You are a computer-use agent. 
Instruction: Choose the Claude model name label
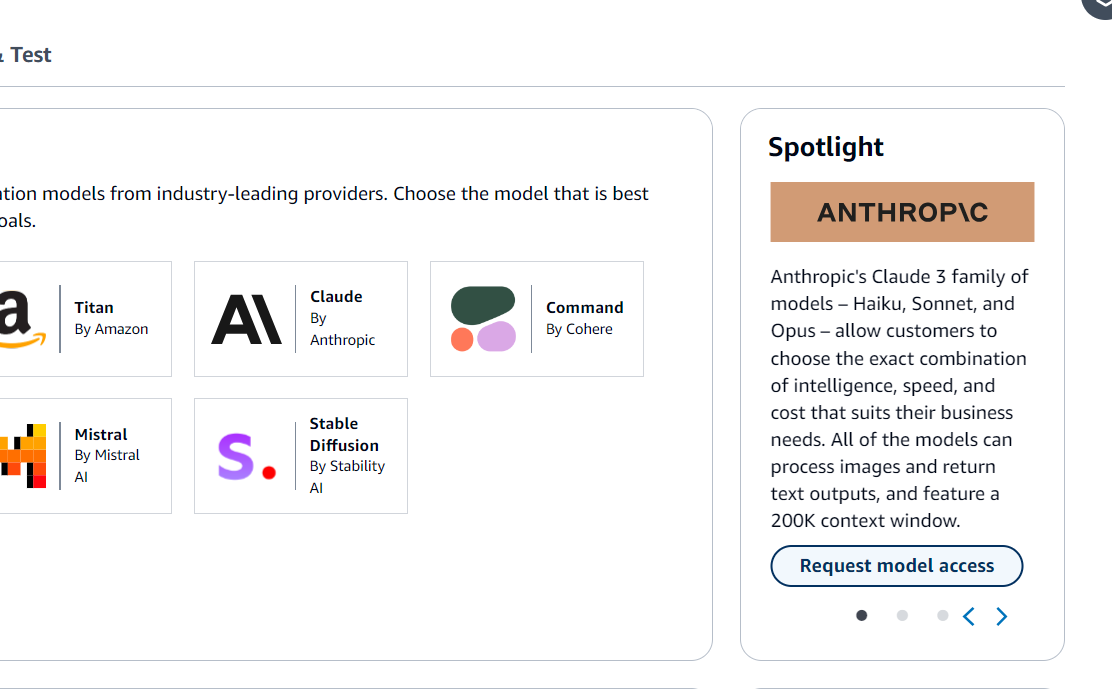tap(336, 297)
